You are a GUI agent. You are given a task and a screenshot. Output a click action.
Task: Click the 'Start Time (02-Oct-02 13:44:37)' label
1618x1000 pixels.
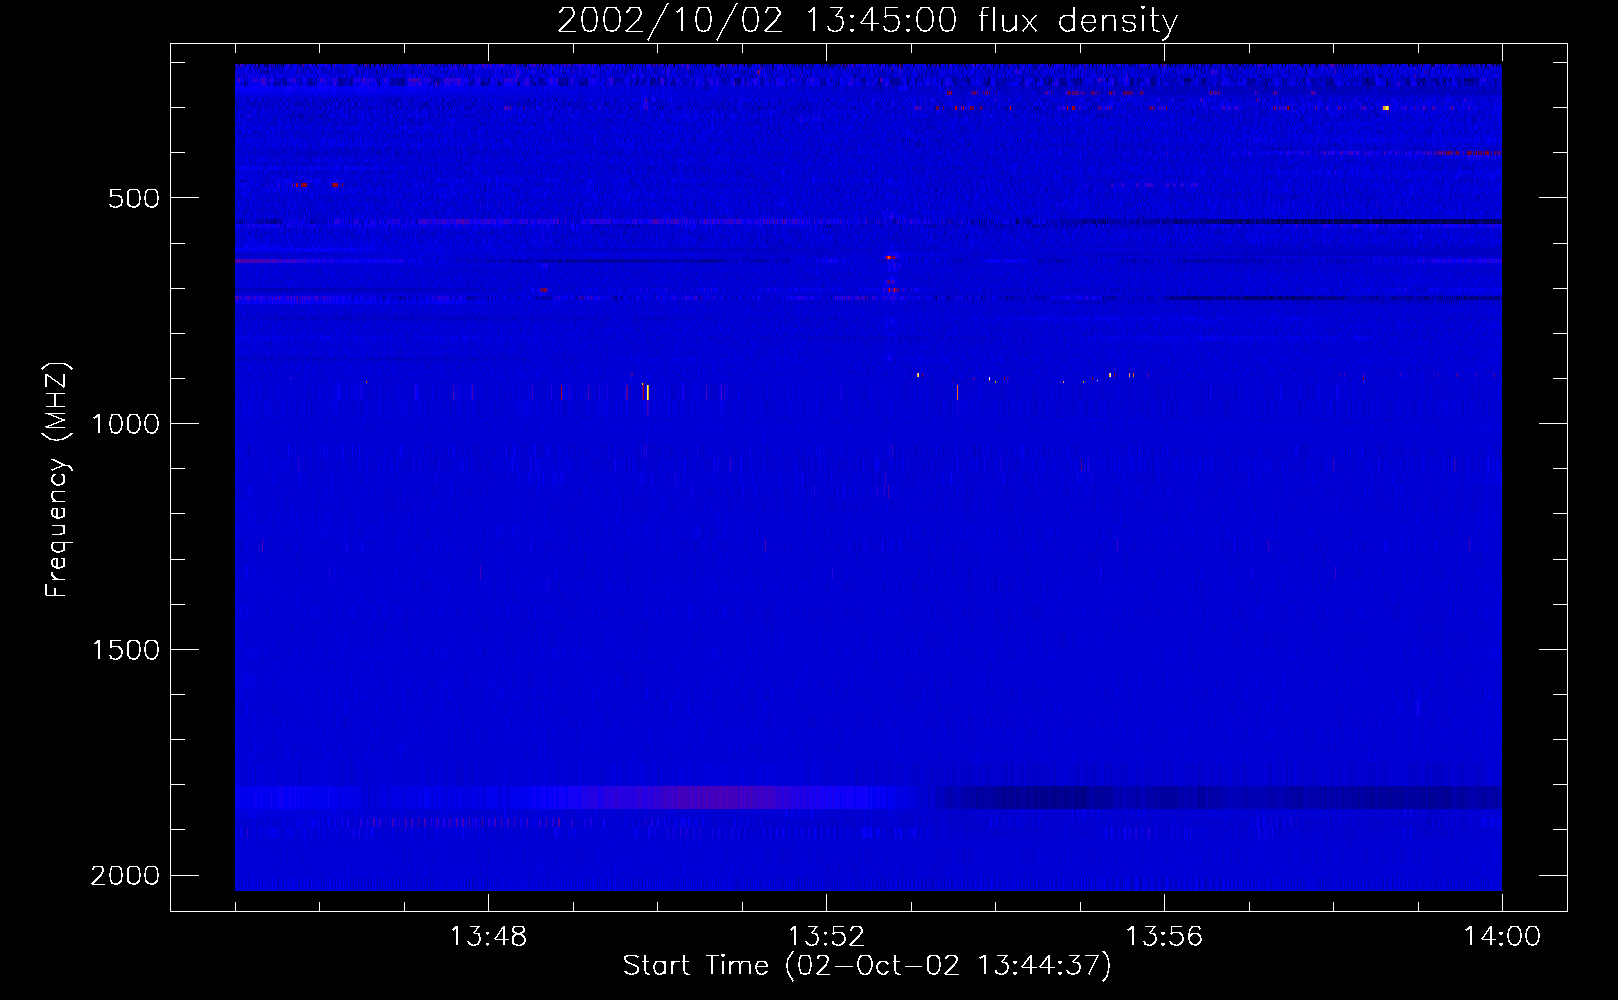point(867,966)
